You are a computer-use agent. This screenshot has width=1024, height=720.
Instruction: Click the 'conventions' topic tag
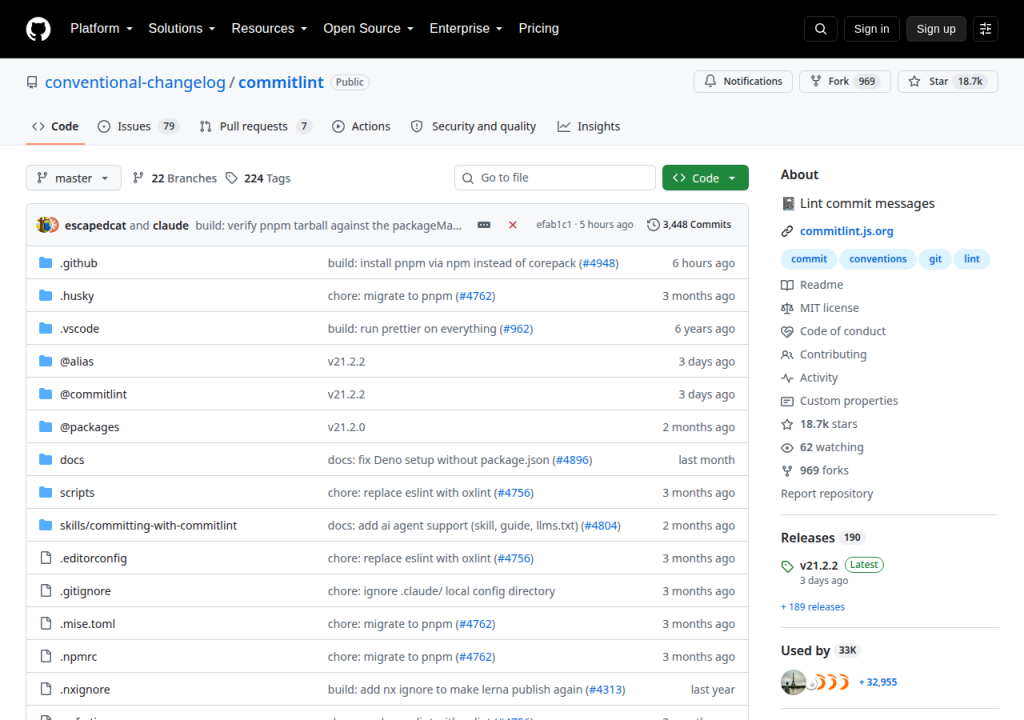(877, 259)
